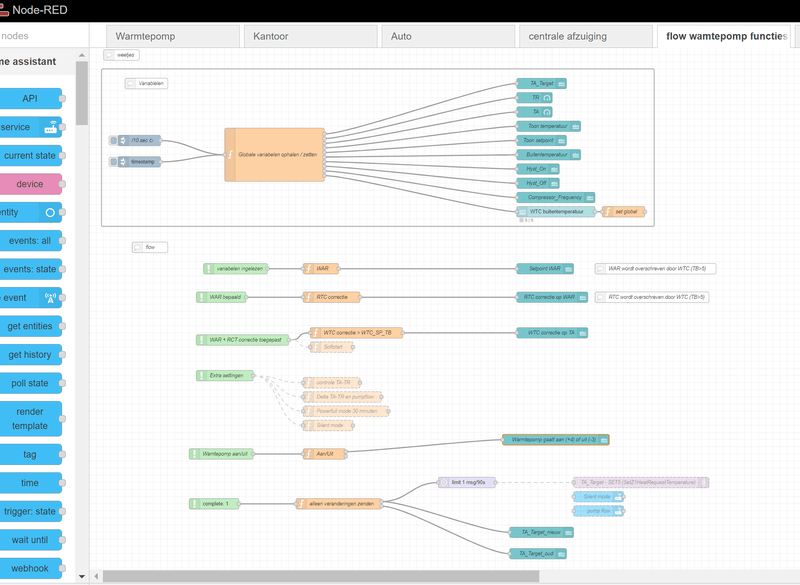
Task: Pick the 'webhook' palette node
Action: 30,568
